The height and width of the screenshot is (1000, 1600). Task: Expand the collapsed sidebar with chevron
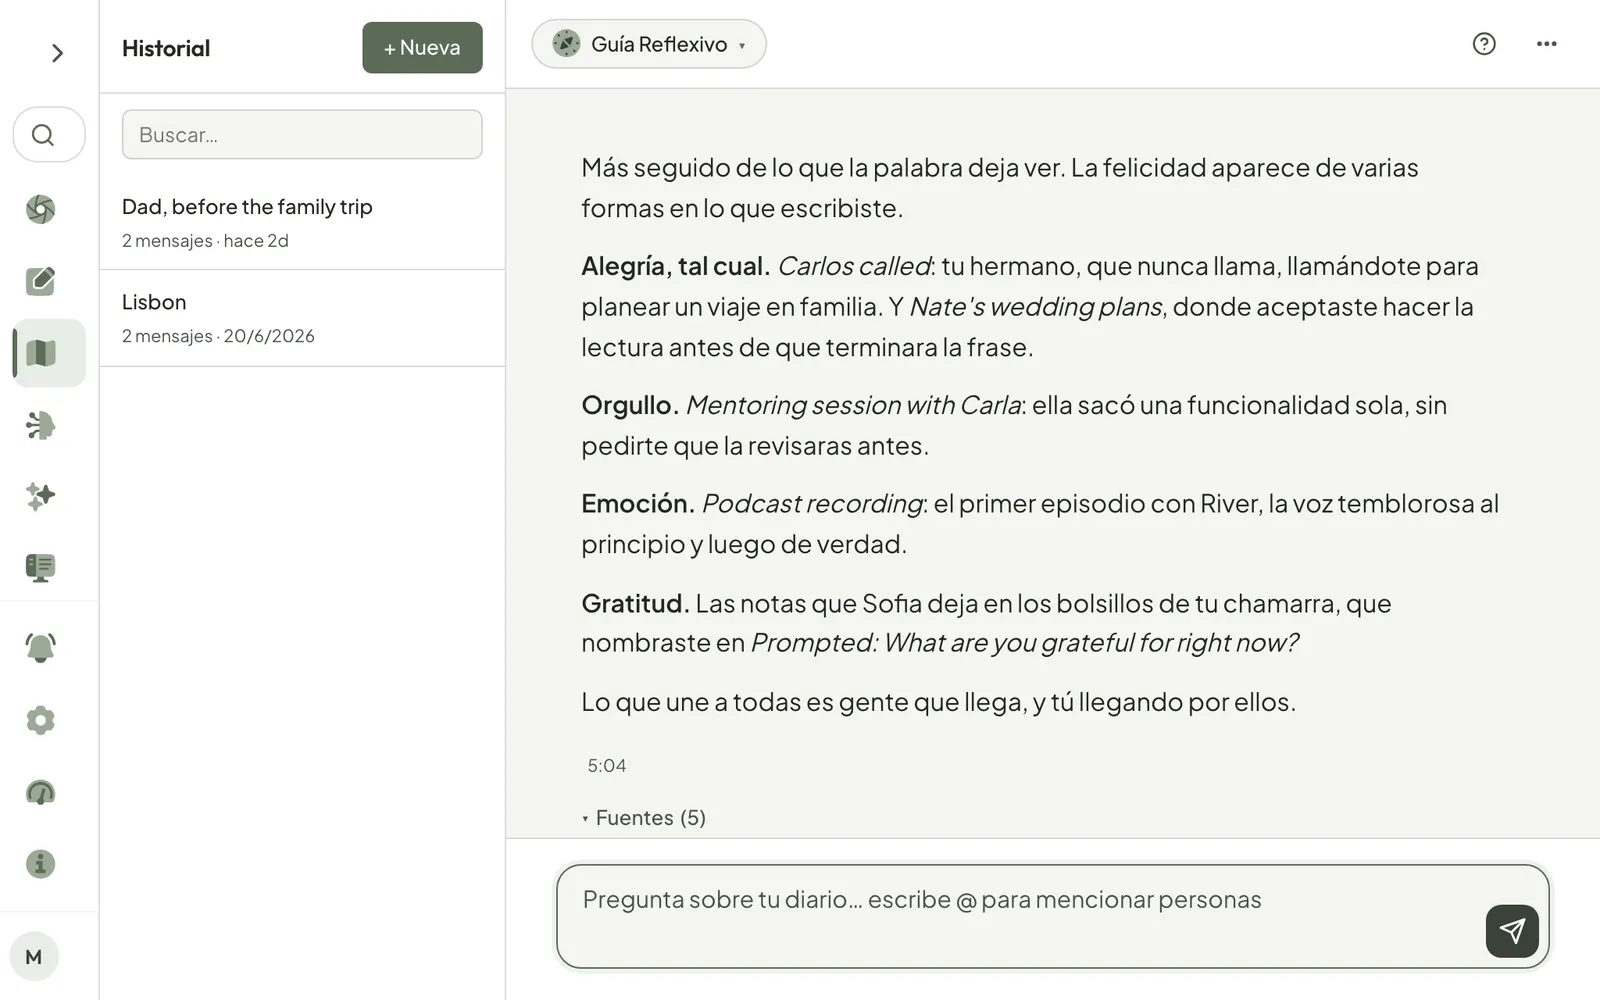tap(57, 53)
